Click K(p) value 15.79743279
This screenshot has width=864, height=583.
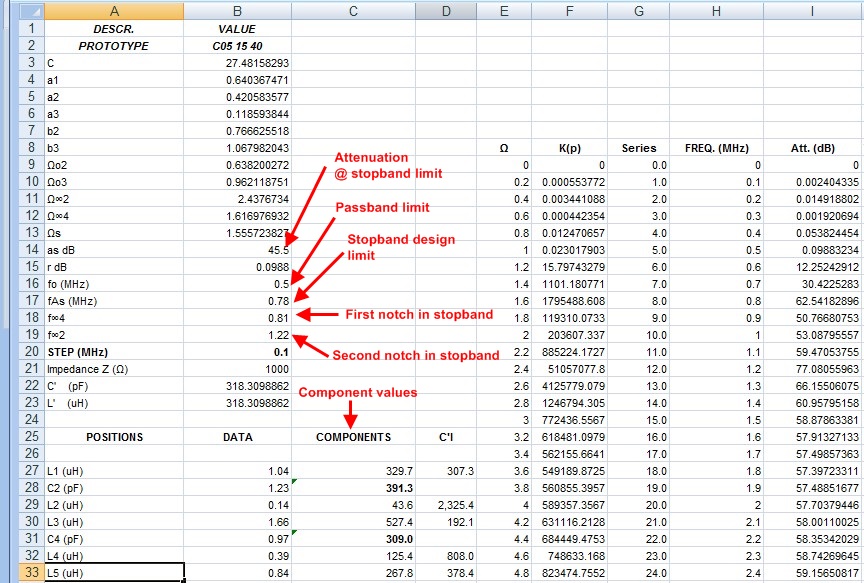[x=569, y=267]
